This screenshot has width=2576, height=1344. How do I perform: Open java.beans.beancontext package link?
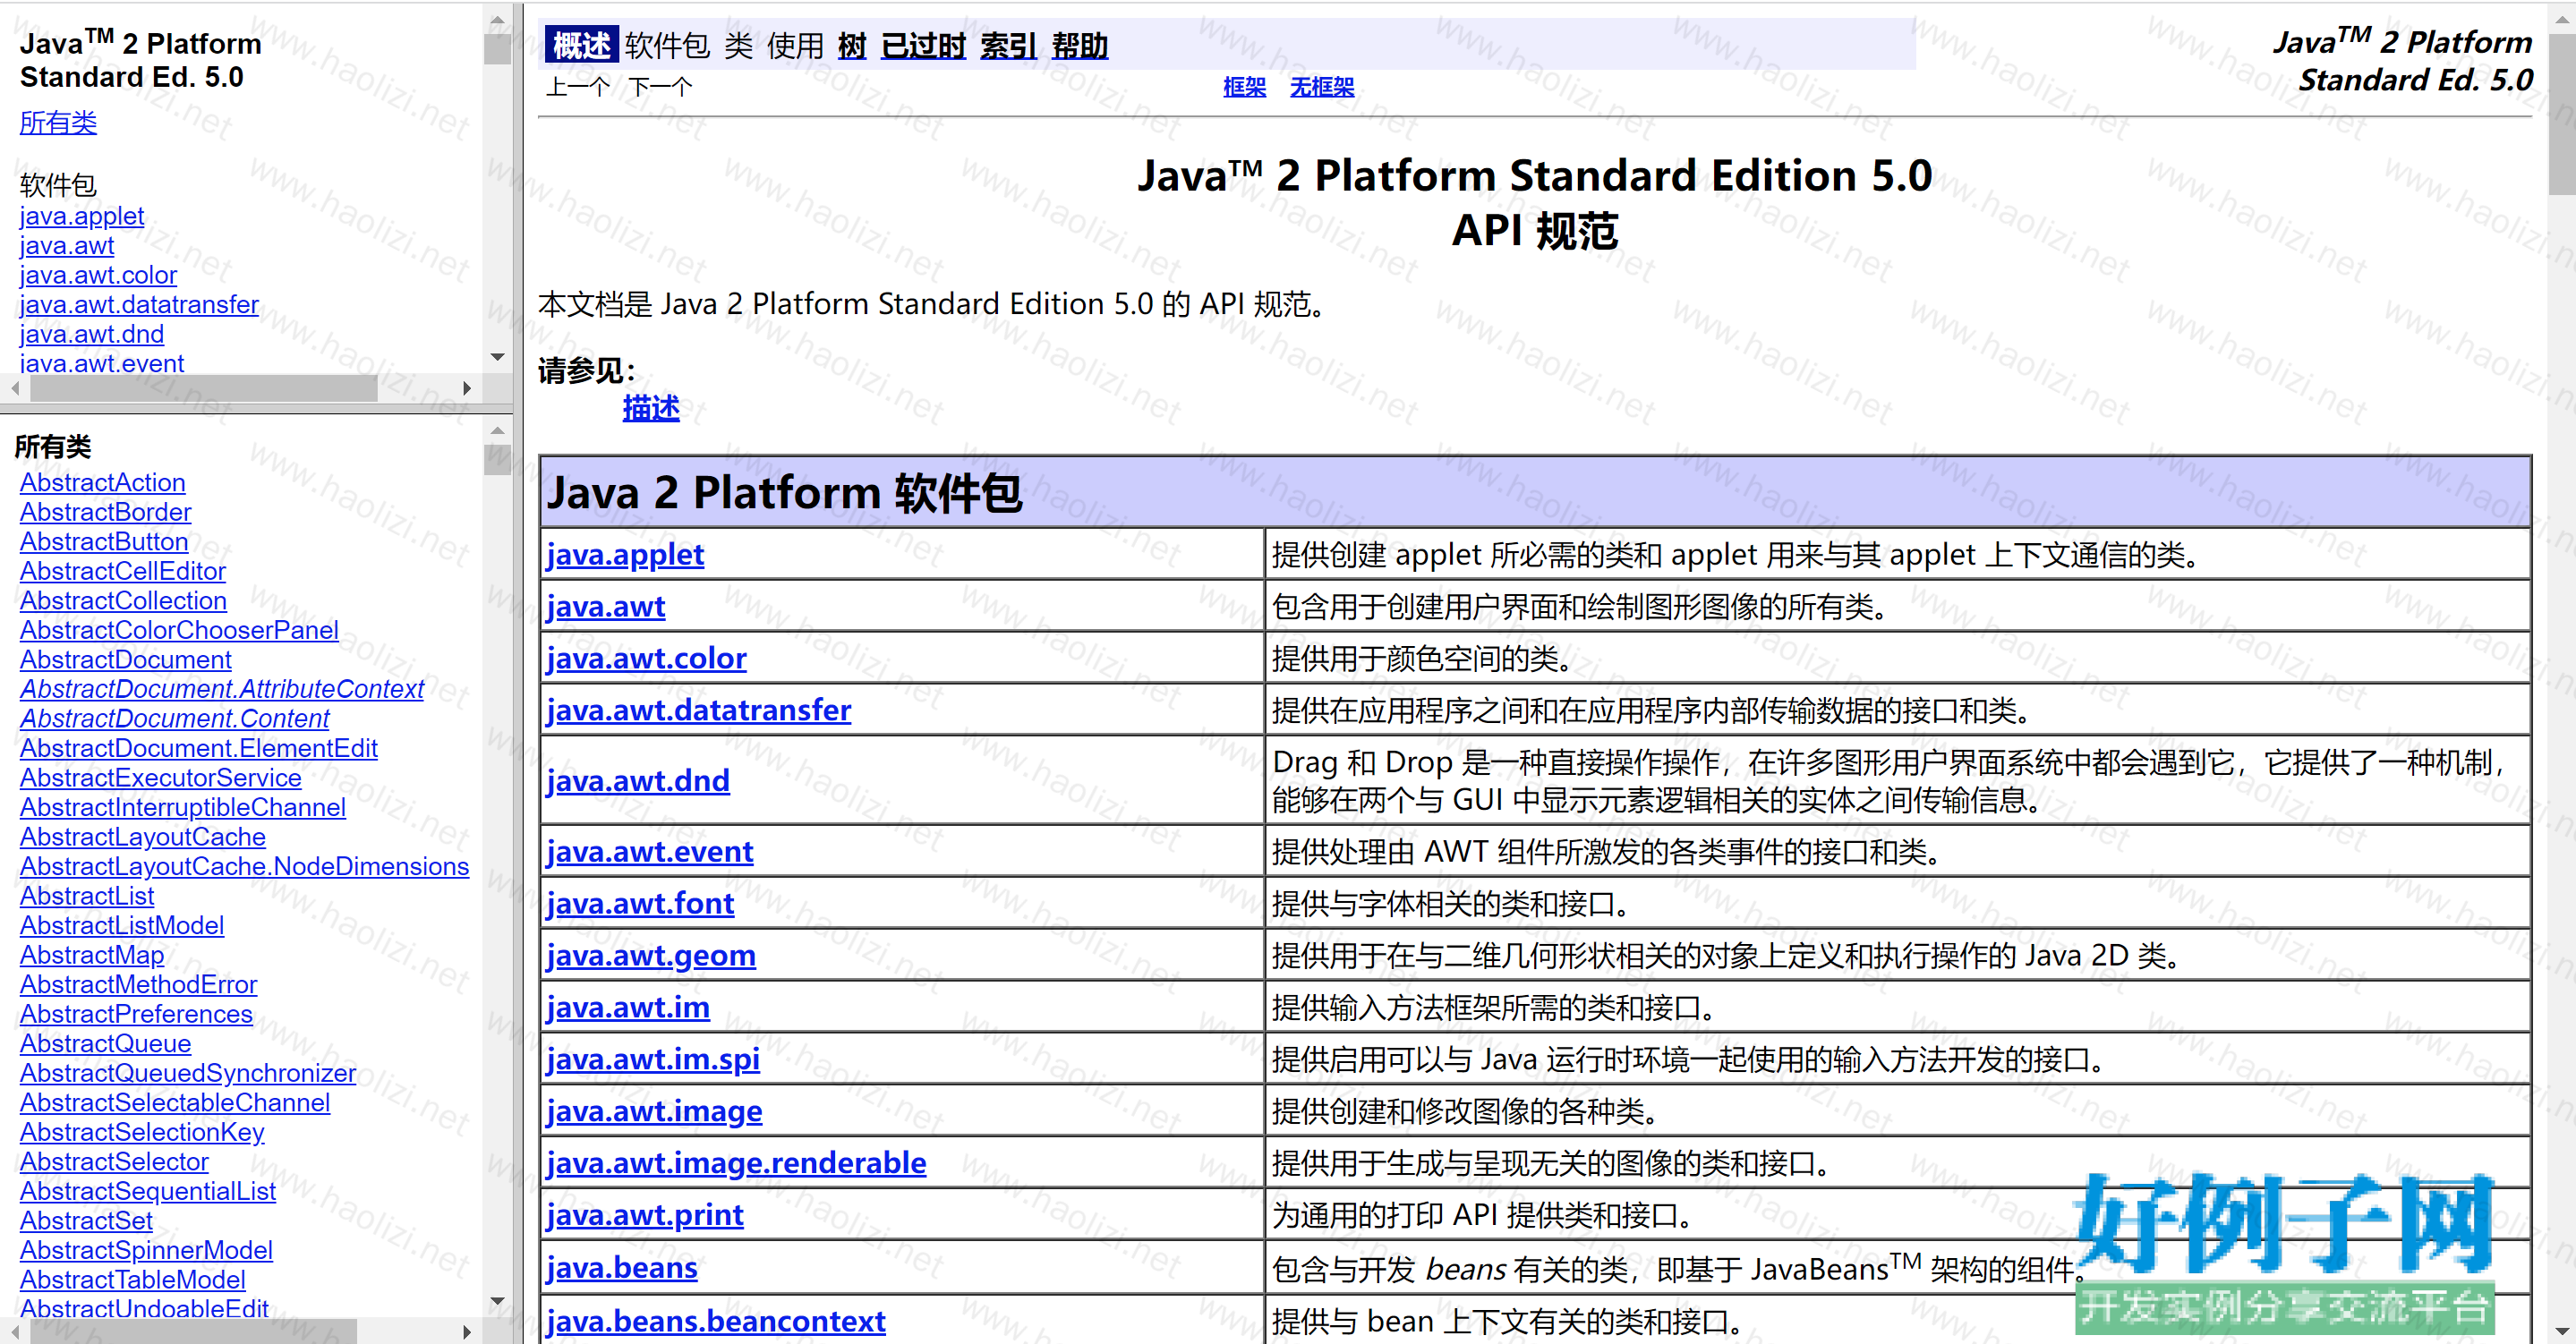tap(715, 1321)
